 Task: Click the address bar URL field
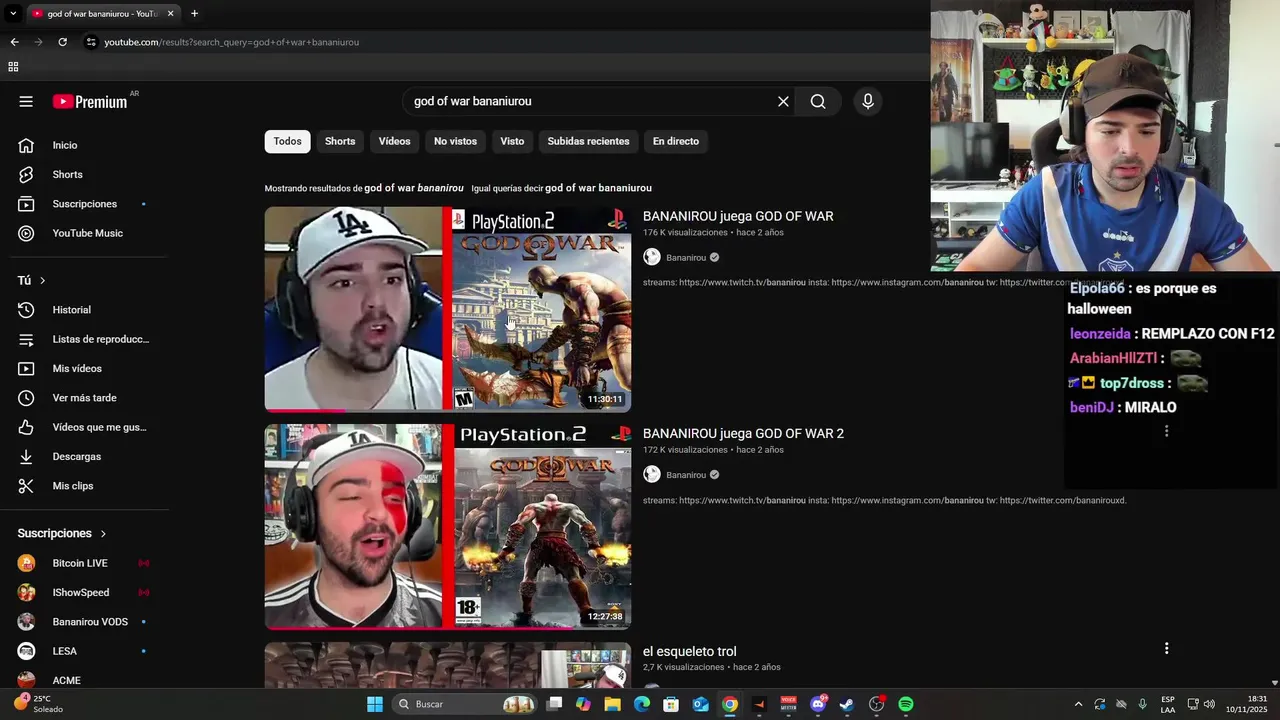(x=500, y=42)
